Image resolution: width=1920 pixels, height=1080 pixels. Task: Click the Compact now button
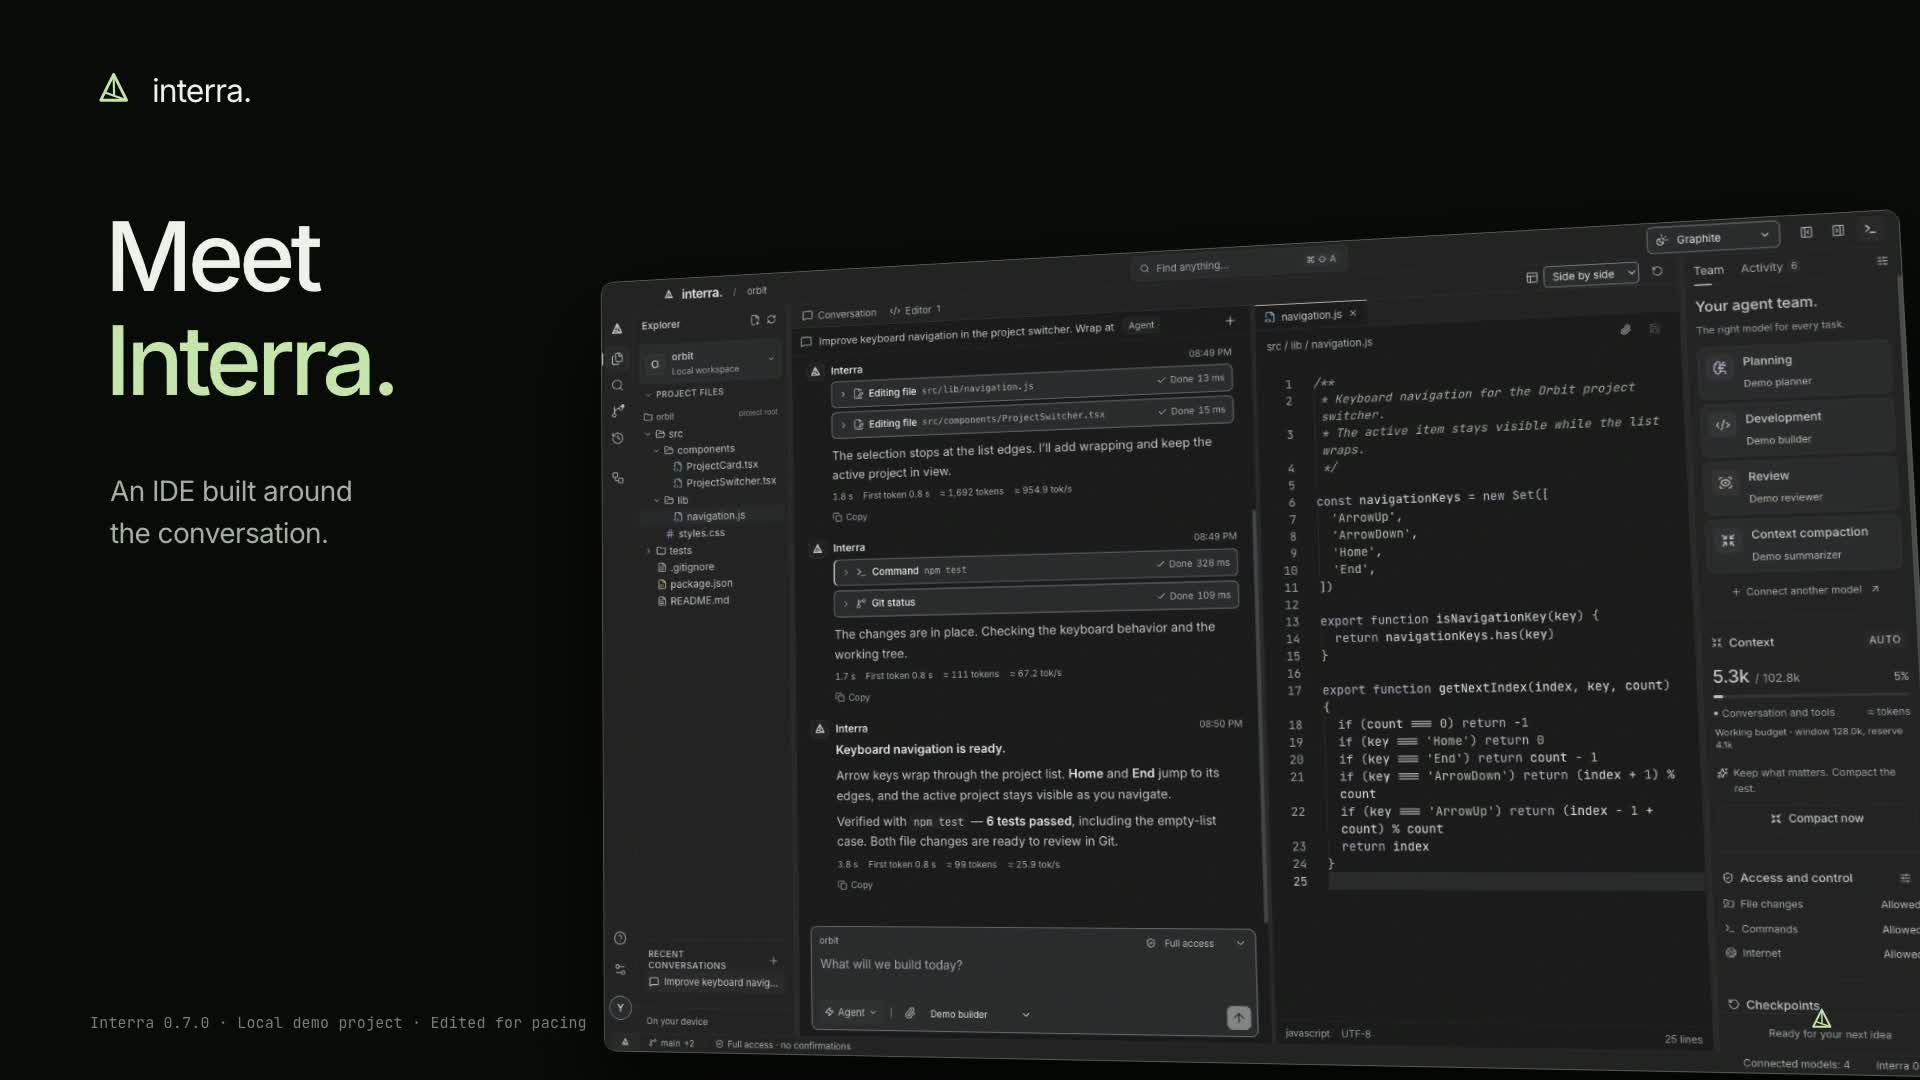[1817, 818]
